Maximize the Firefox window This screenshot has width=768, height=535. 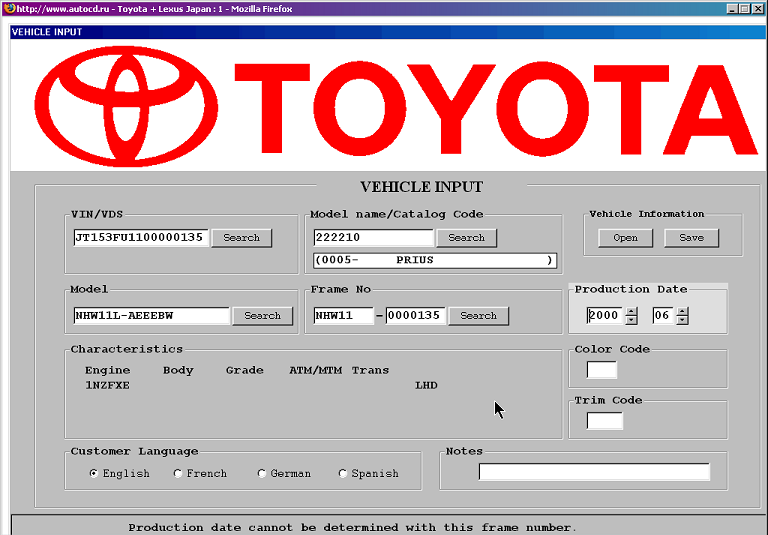point(744,9)
